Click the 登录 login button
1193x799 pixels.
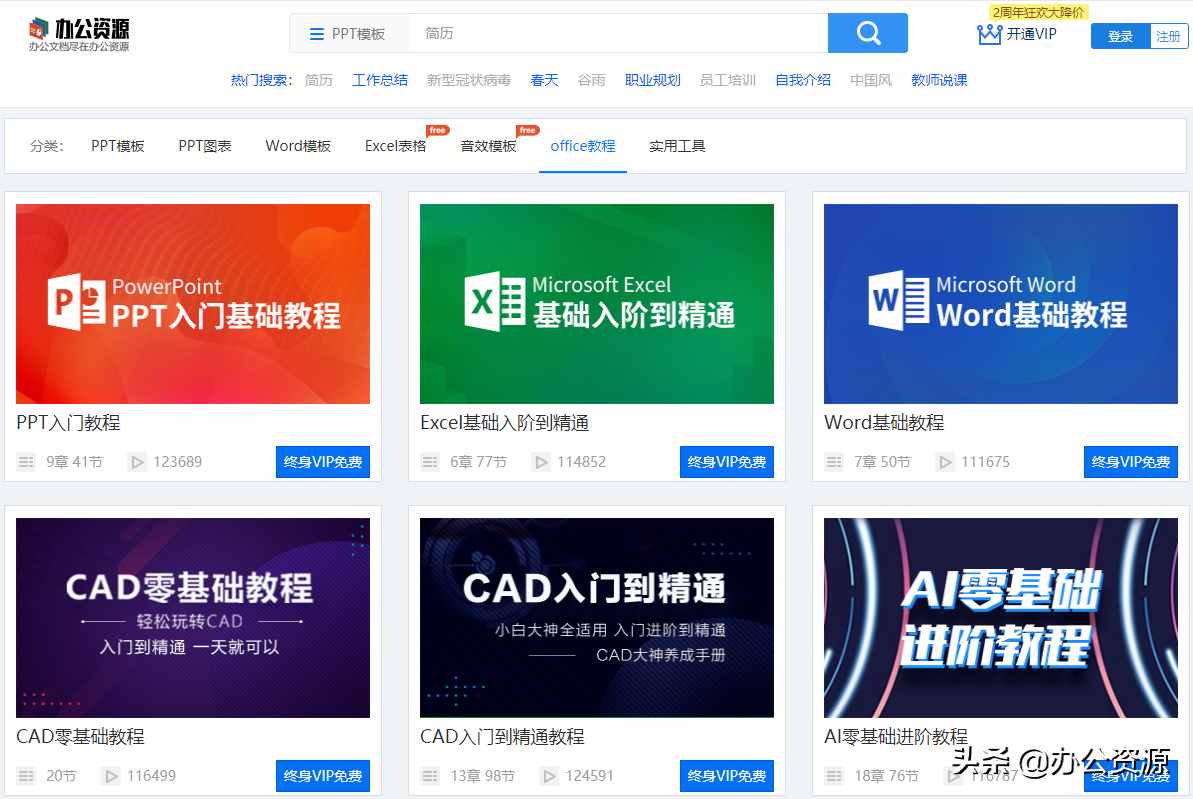(1119, 35)
